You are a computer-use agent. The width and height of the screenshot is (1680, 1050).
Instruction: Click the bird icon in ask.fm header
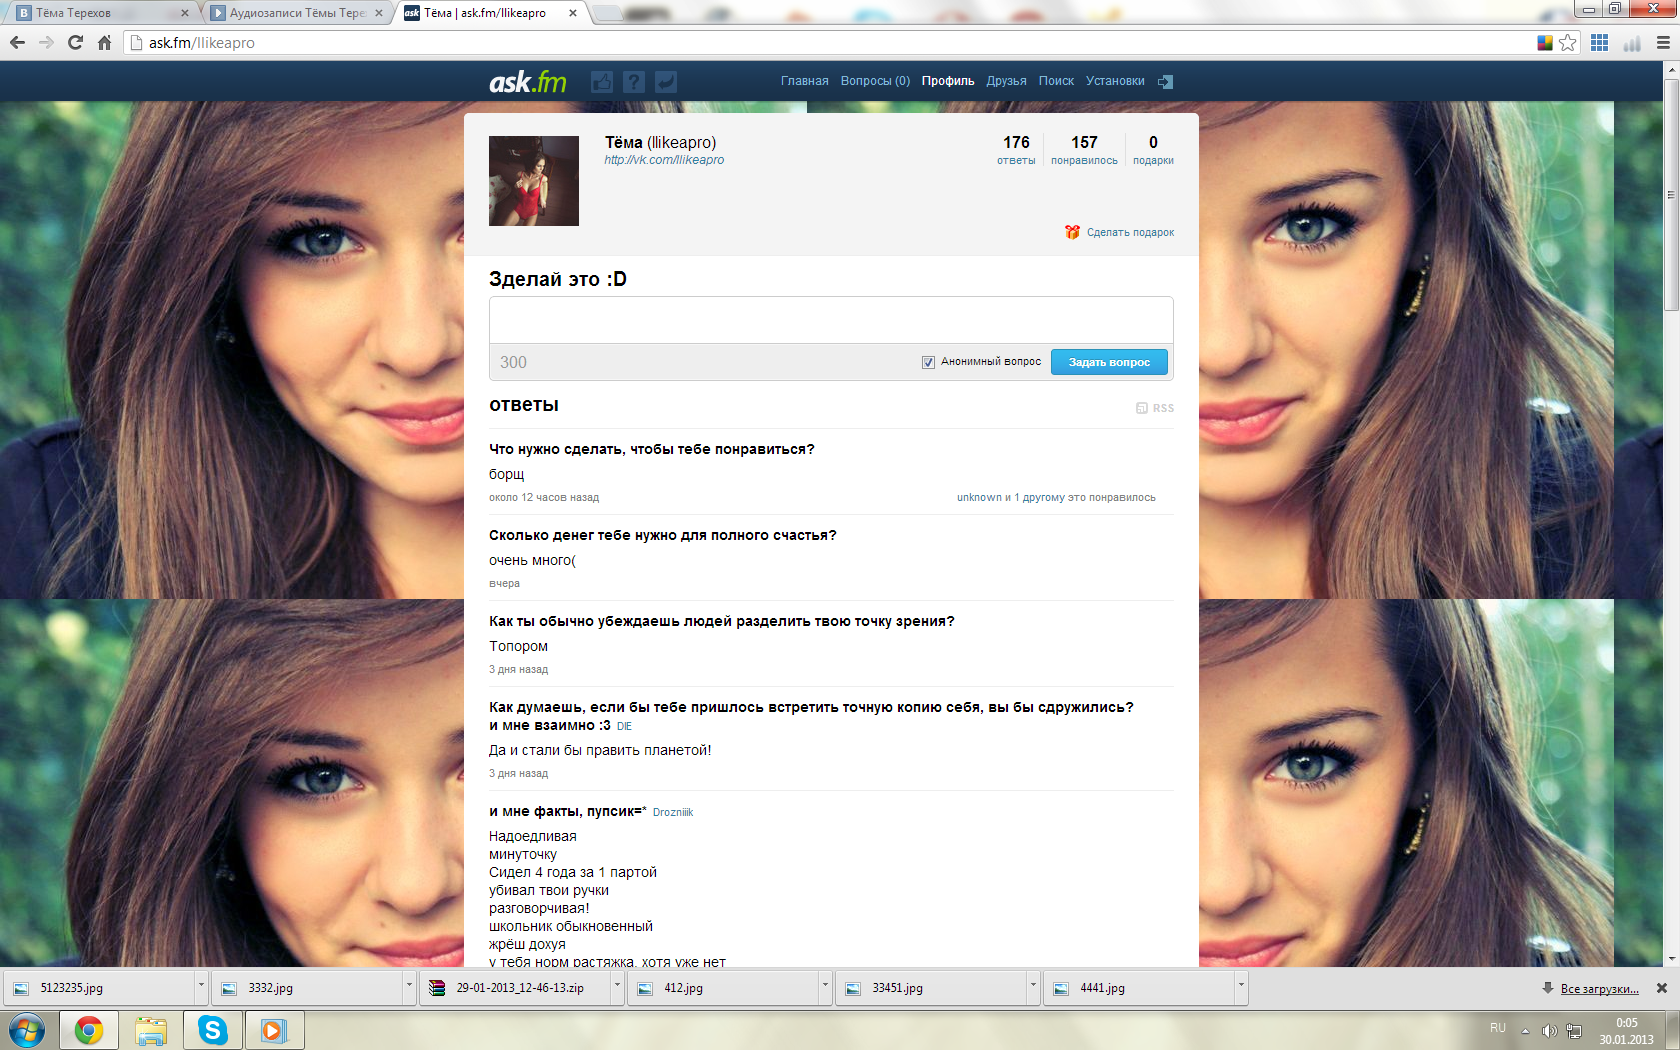[666, 81]
